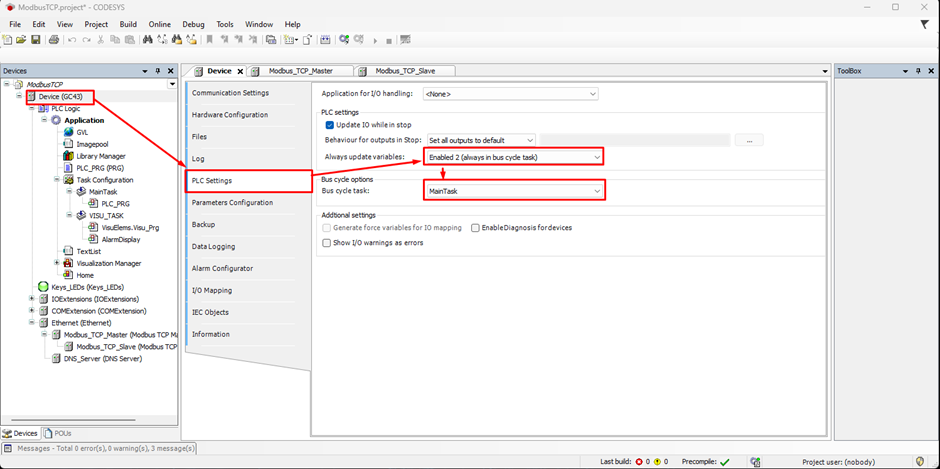This screenshot has height=469, width=940.
Task: Click the shield icon in status bar
Action: [x=920, y=462]
